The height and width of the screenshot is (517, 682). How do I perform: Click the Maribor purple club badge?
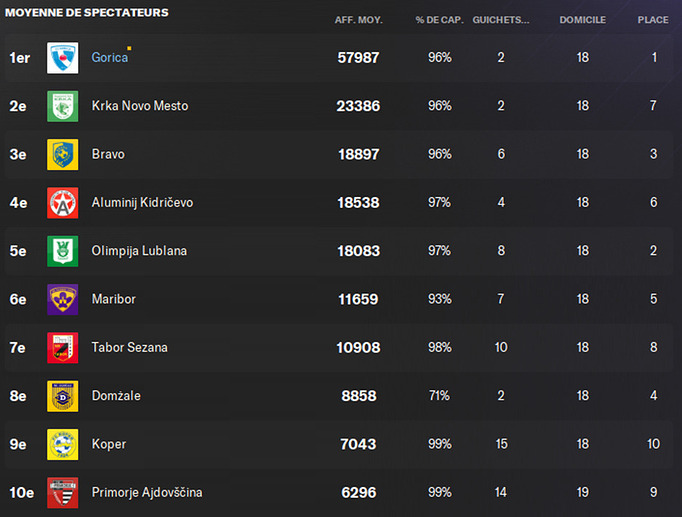click(x=63, y=299)
